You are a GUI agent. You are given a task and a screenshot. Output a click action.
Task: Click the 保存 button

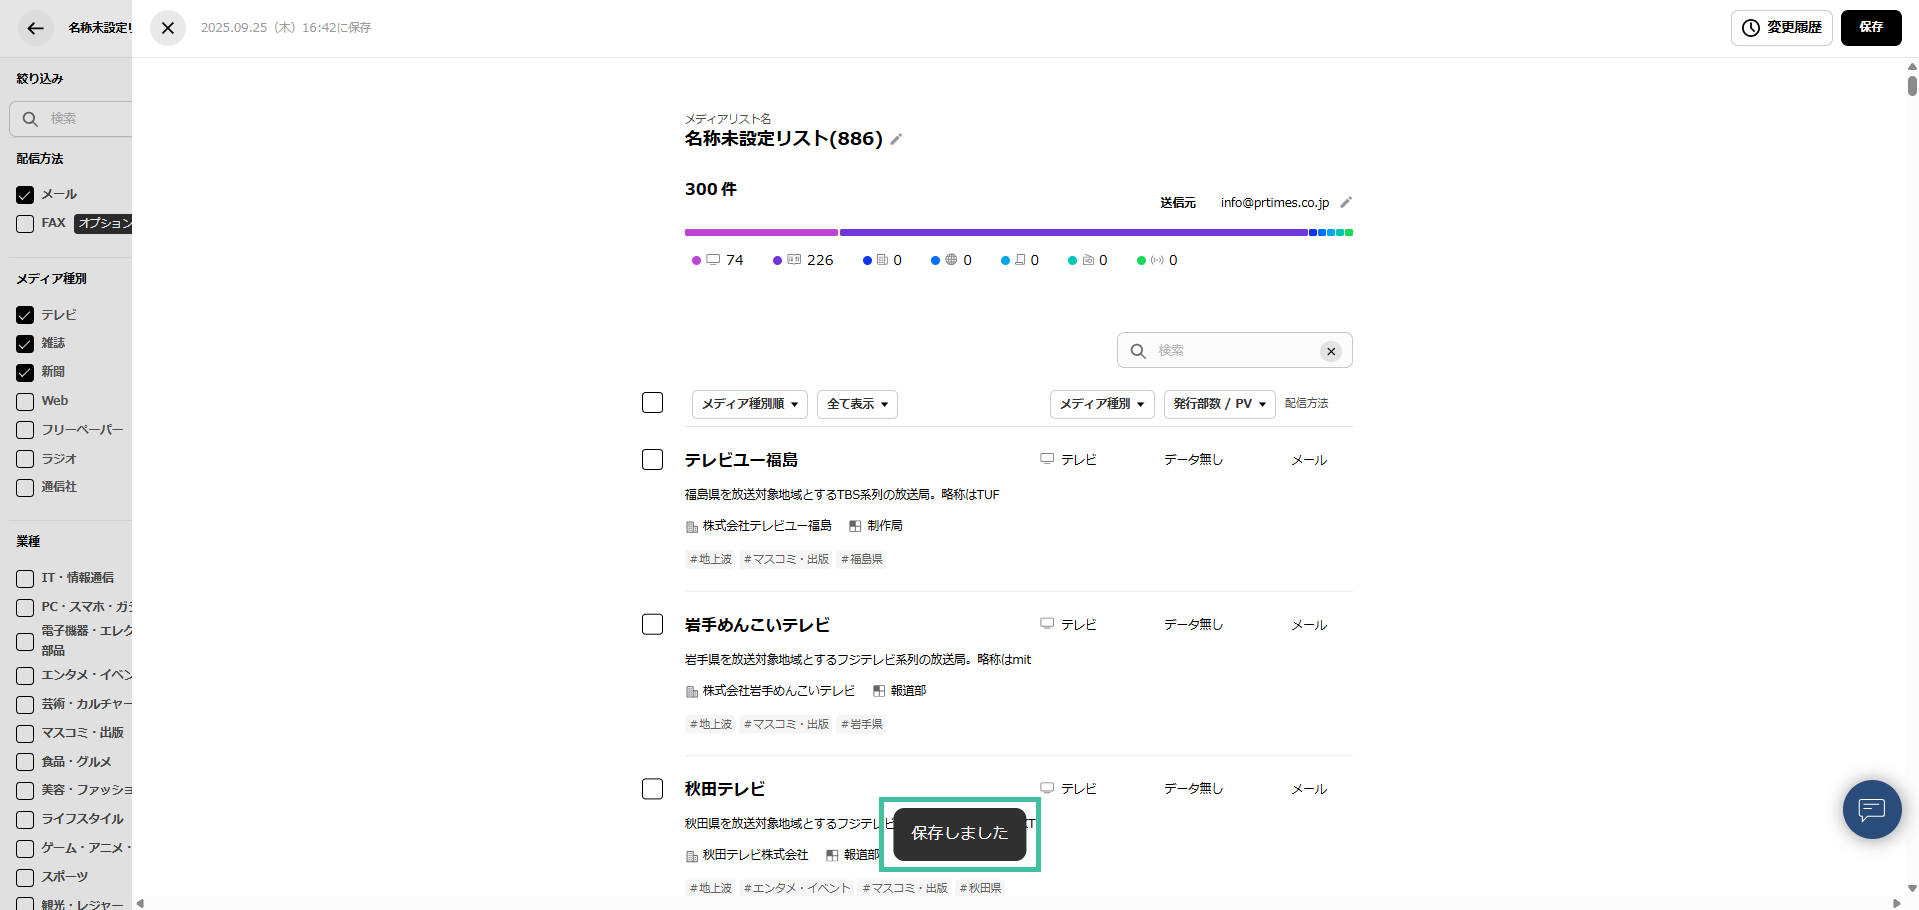point(1871,28)
